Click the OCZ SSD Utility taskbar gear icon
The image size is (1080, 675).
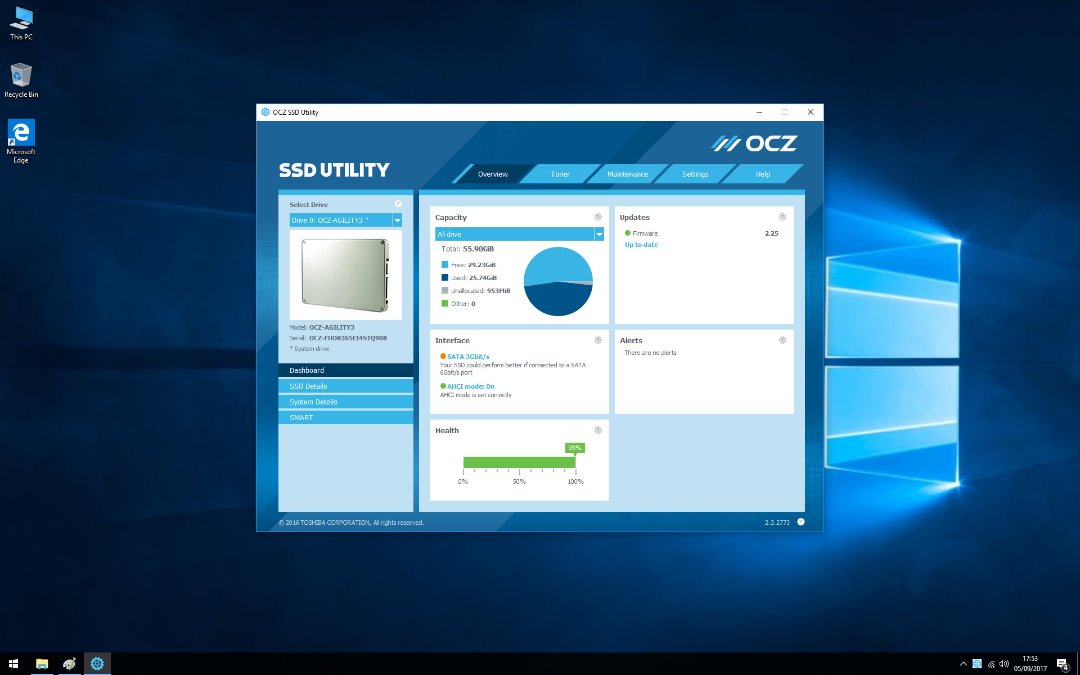[97, 664]
